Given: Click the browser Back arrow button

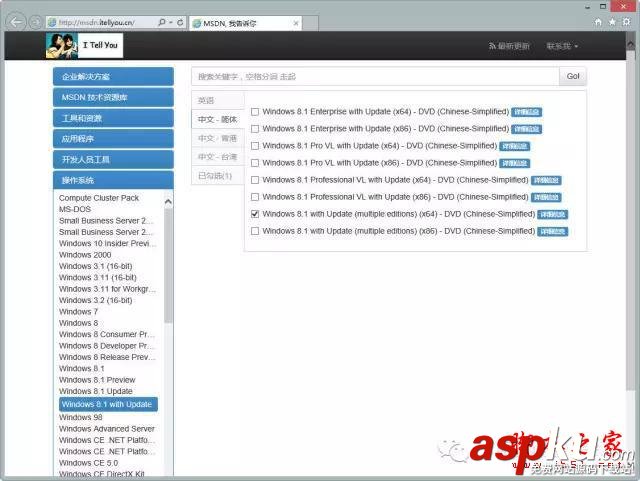Looking at the screenshot, I should click(x=16, y=22).
